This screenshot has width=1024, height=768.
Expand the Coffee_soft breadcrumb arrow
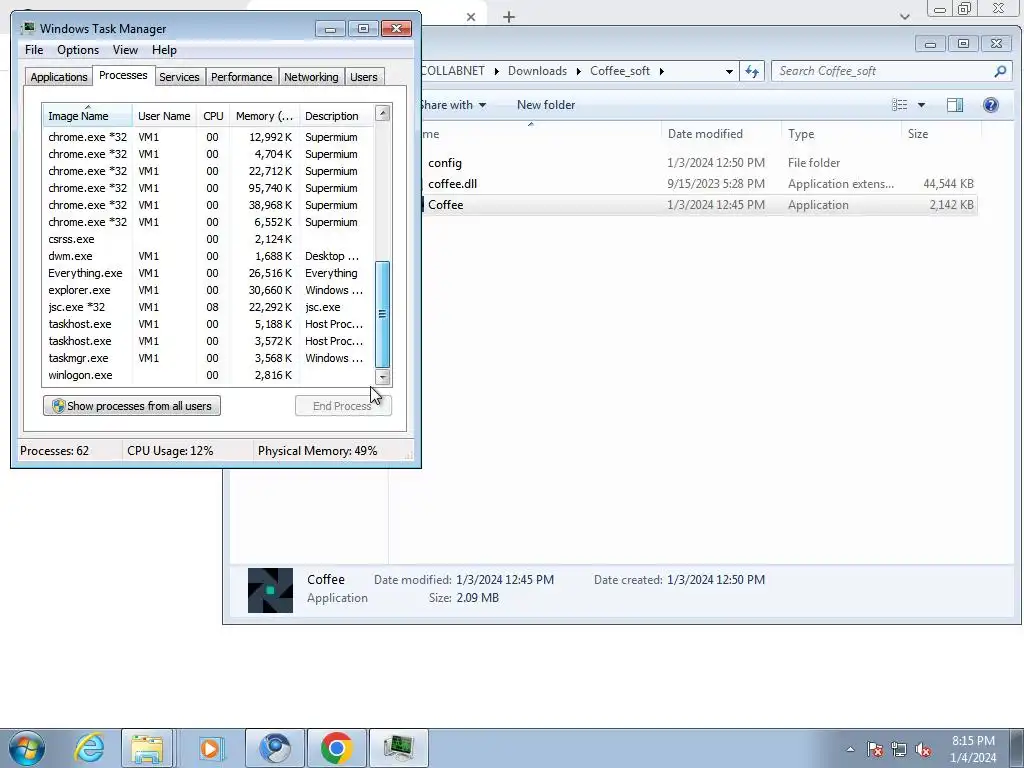click(661, 71)
